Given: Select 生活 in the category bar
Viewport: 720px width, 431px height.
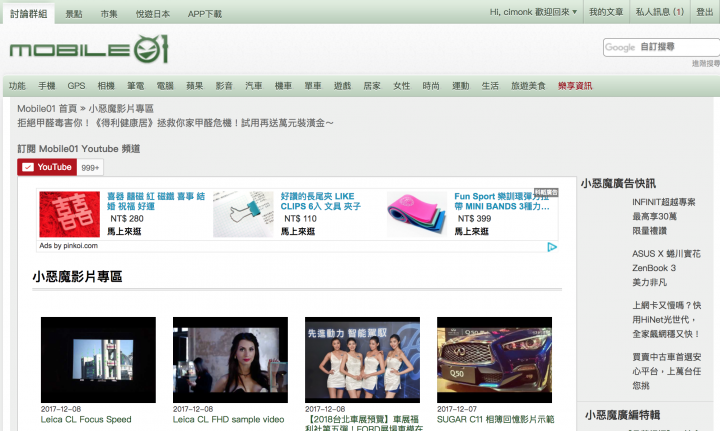Looking at the screenshot, I should coord(490,86).
